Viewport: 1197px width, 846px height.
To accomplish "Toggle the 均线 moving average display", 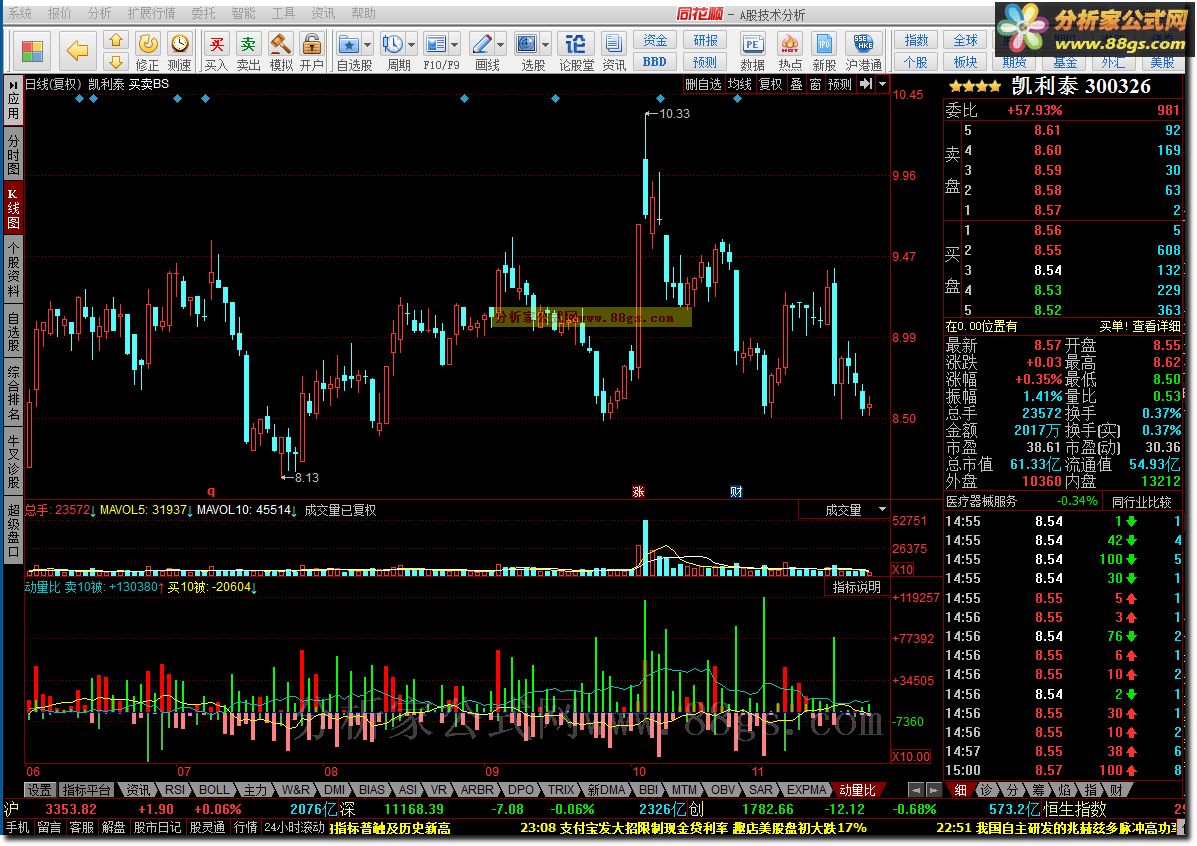I will [x=739, y=84].
